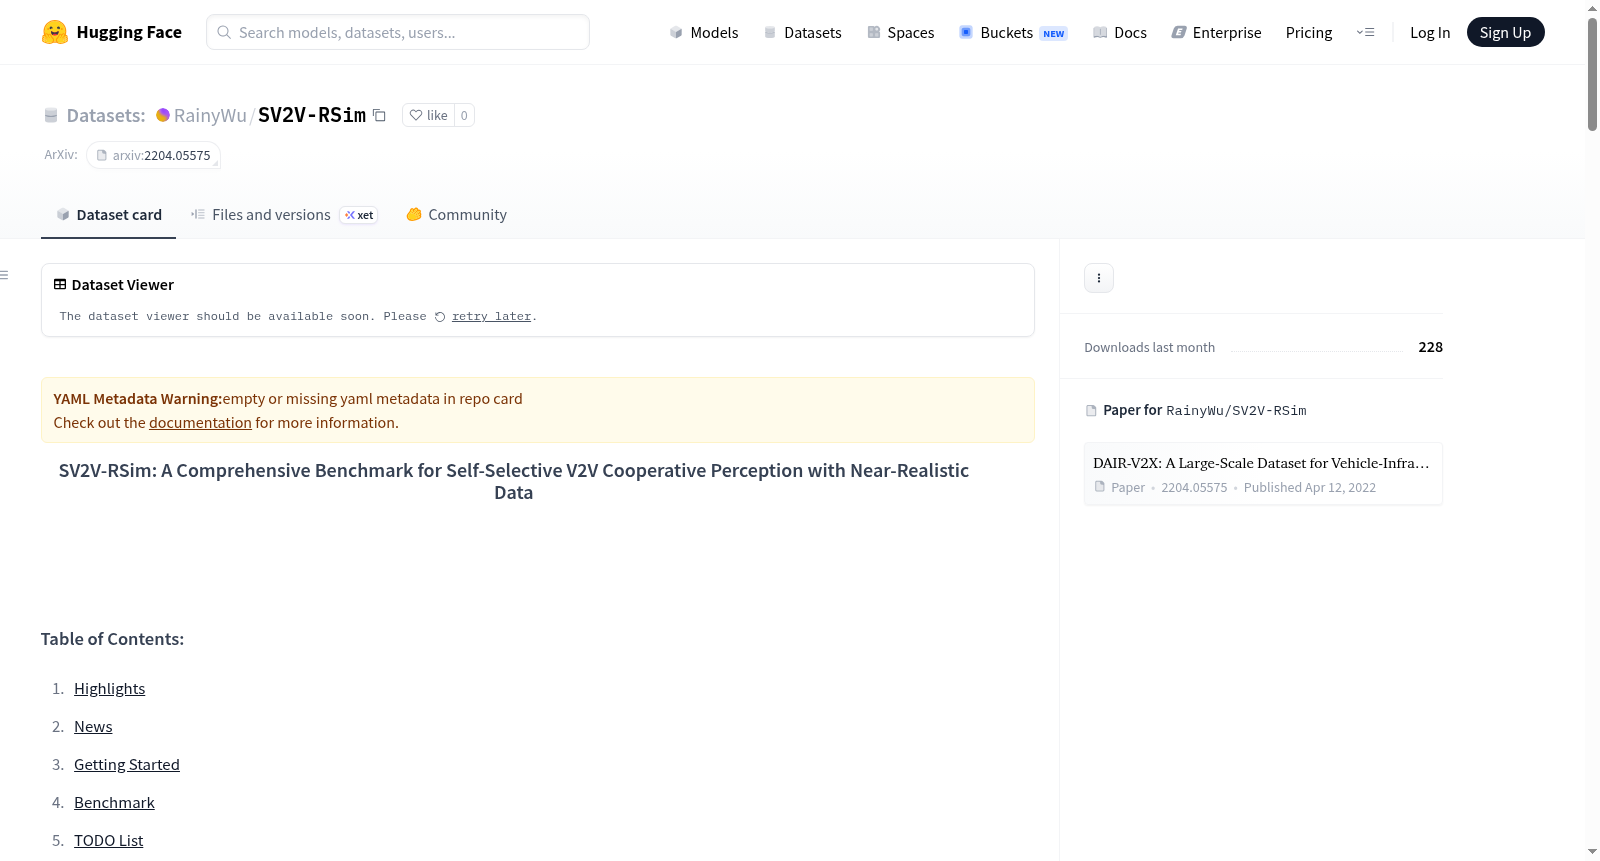Click the Downloads last month count 228
This screenshot has width=1600, height=861.
click(x=1431, y=347)
